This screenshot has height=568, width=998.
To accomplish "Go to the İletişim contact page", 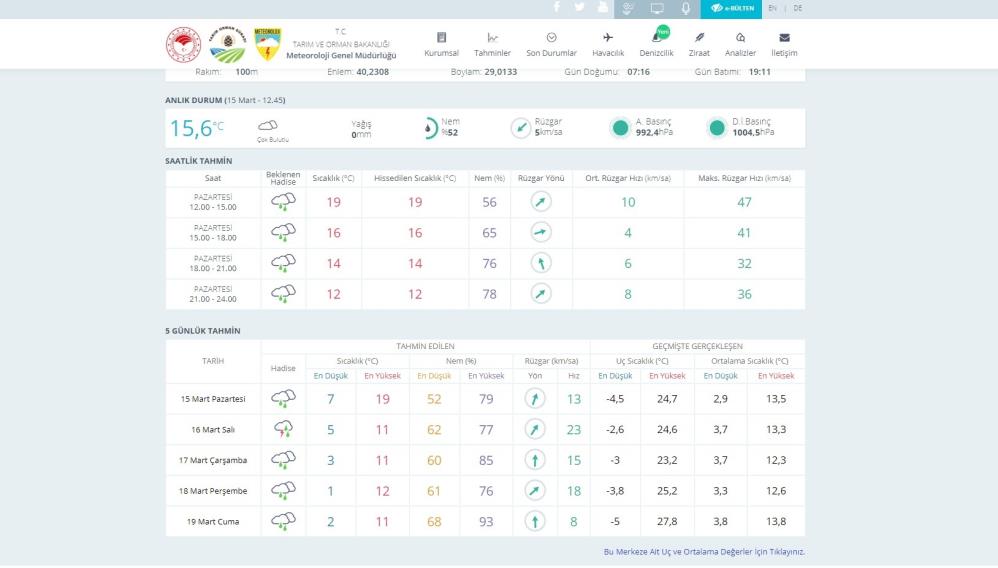I will (x=784, y=44).
